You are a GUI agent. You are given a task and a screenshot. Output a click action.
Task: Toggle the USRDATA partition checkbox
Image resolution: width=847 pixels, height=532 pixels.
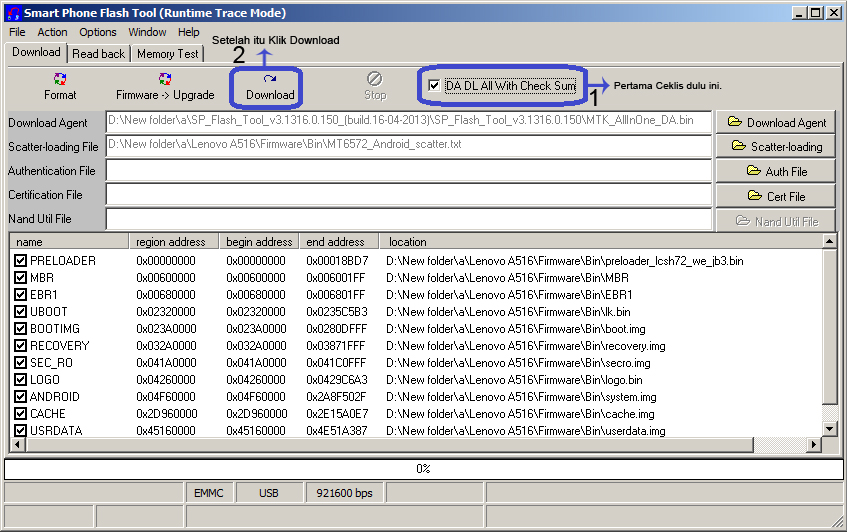click(21, 430)
